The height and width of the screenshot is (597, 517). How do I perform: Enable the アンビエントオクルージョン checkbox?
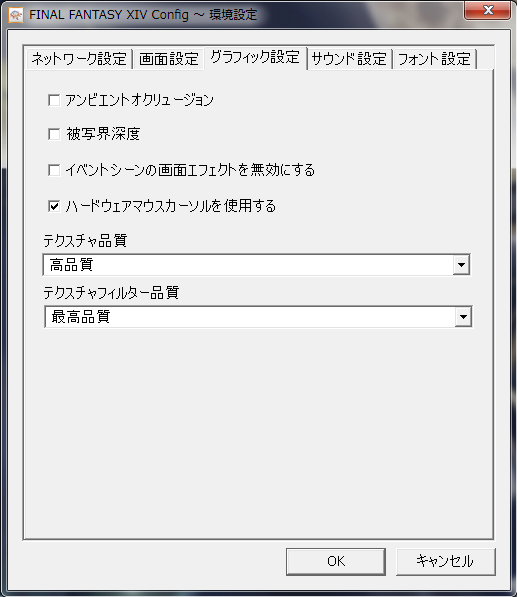click(54, 101)
